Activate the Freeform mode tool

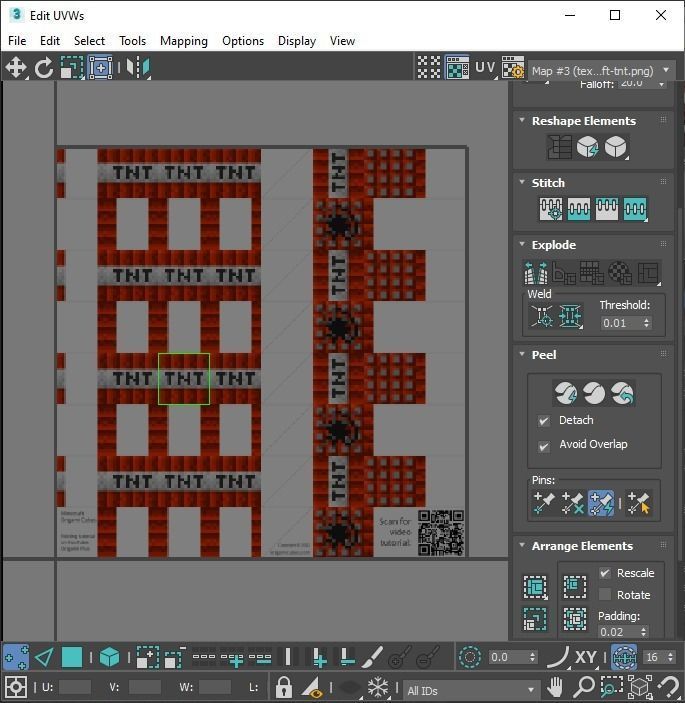click(100, 68)
